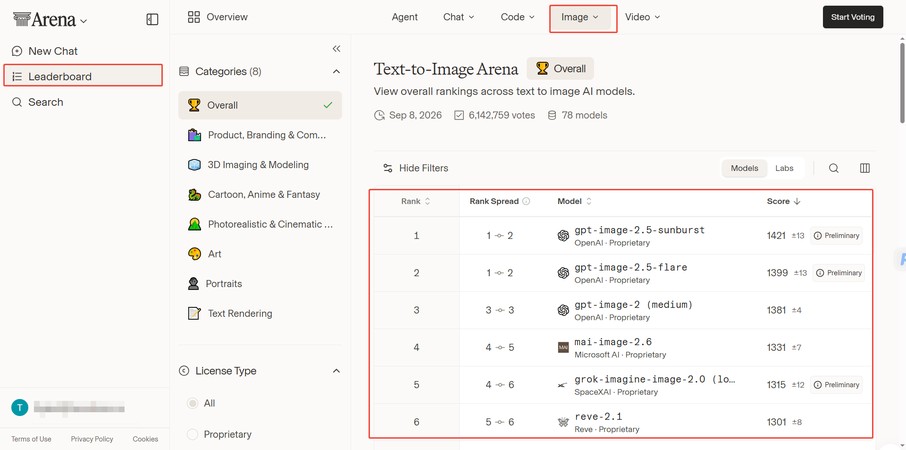906x450 pixels.
Task: Open Terms of Use link
Action: [31, 439]
